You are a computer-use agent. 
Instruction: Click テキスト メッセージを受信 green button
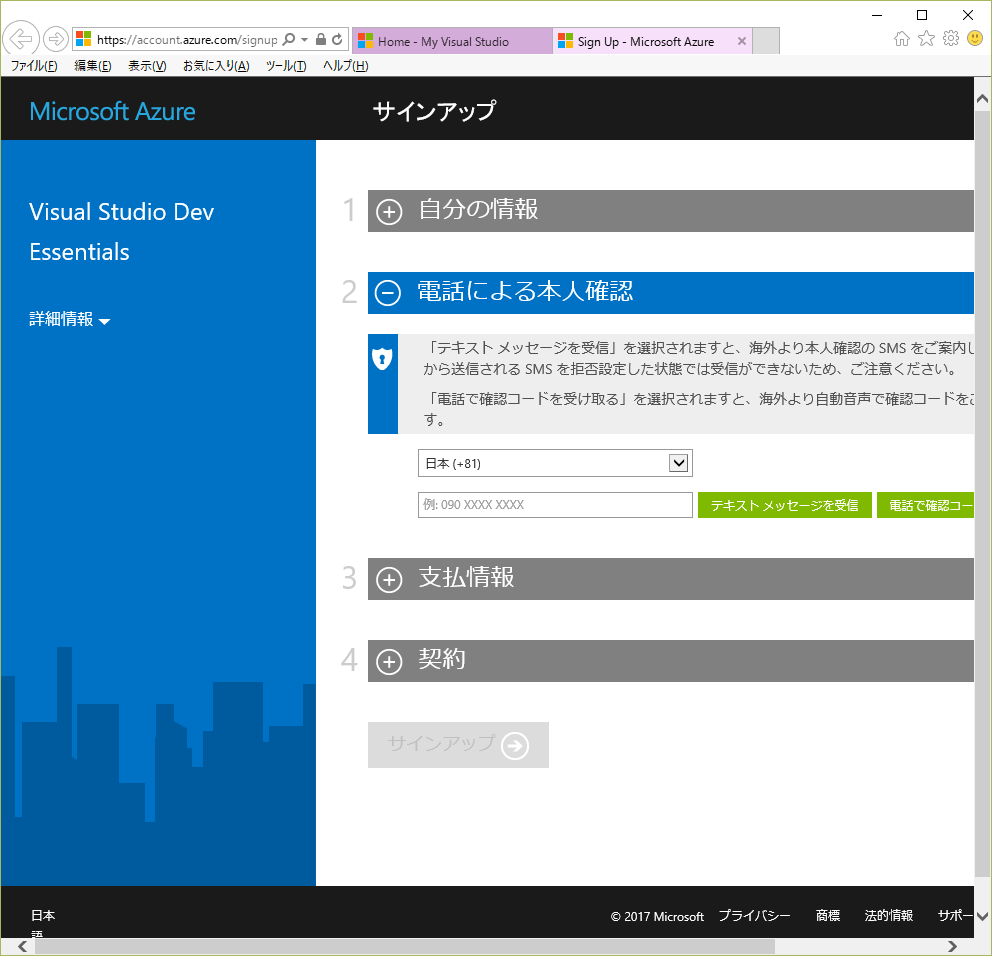(784, 505)
